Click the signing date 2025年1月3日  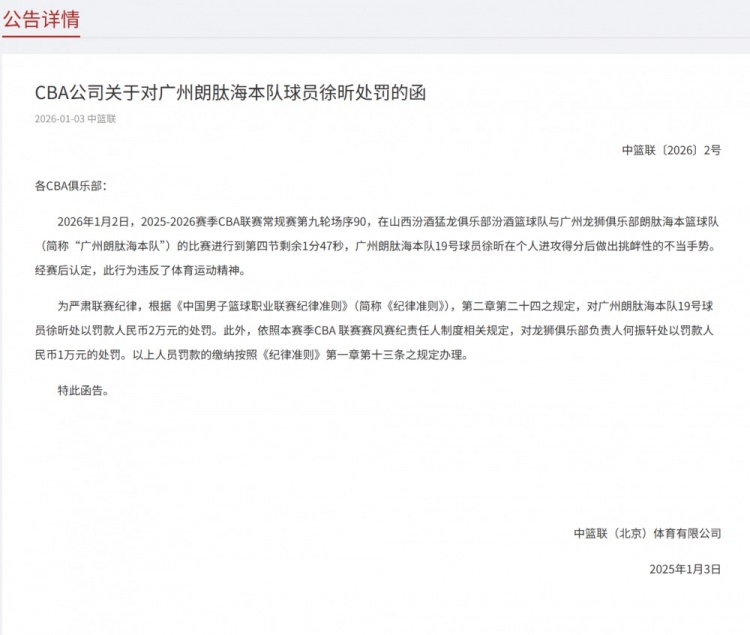tap(685, 569)
